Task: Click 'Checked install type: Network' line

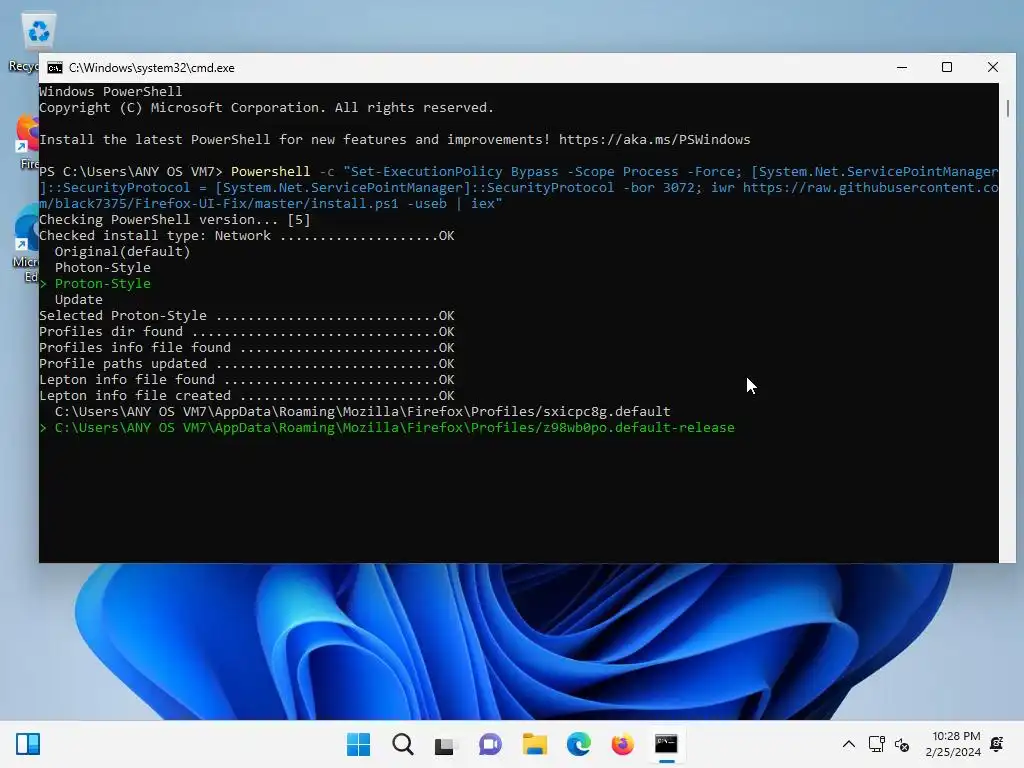Action: [247, 236]
